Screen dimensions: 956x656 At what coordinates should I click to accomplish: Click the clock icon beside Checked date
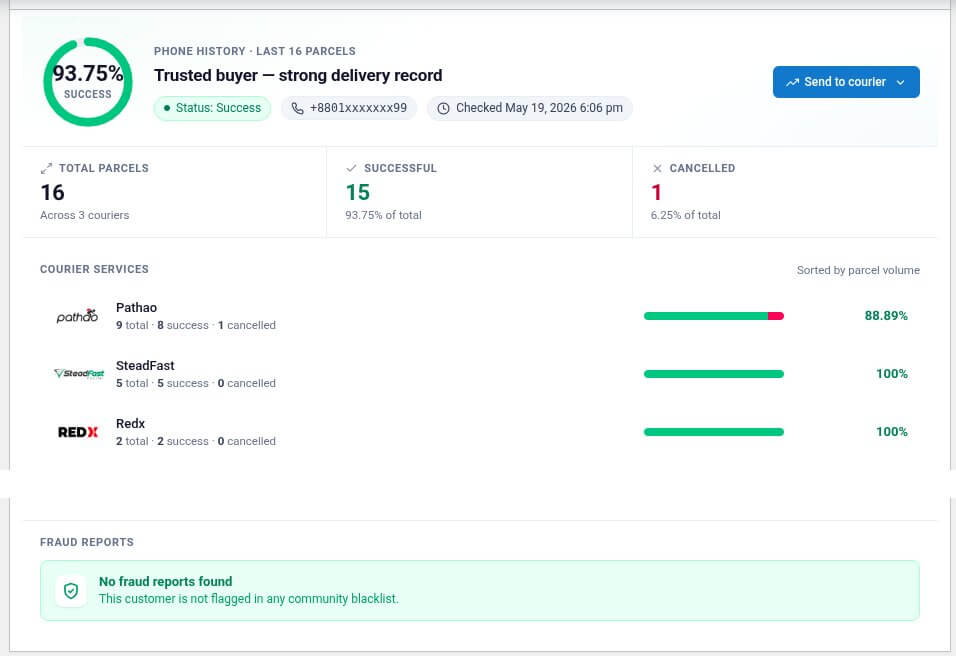(x=443, y=109)
